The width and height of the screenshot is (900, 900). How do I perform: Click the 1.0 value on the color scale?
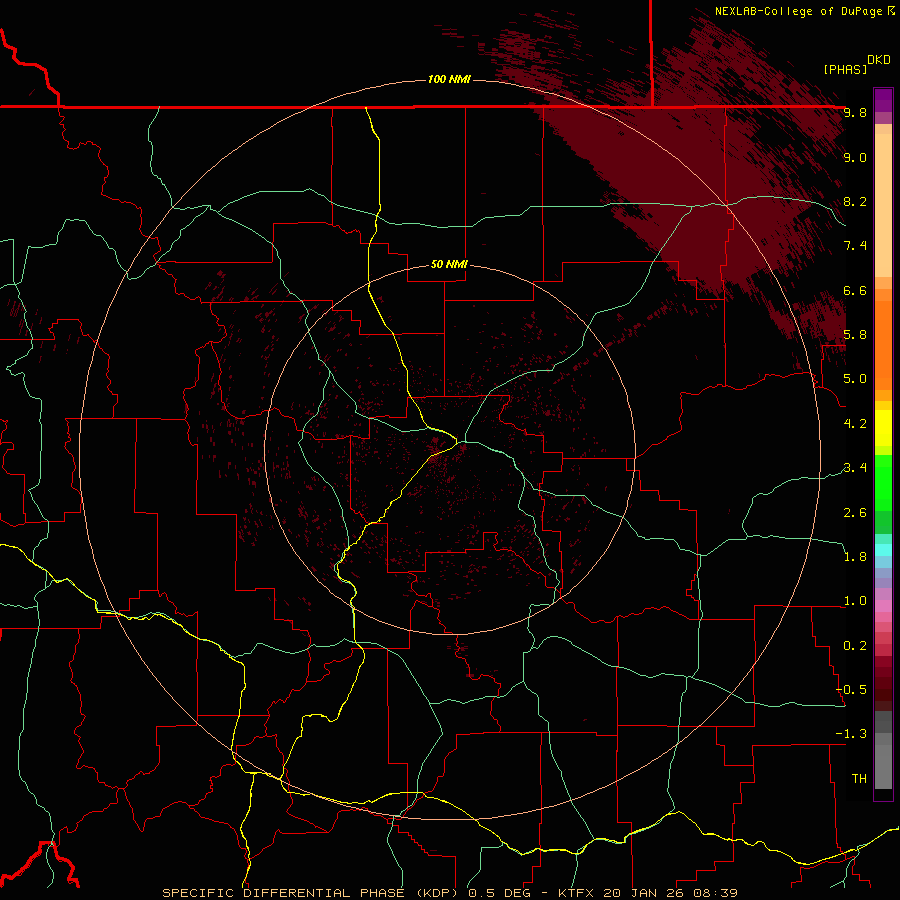tap(855, 600)
